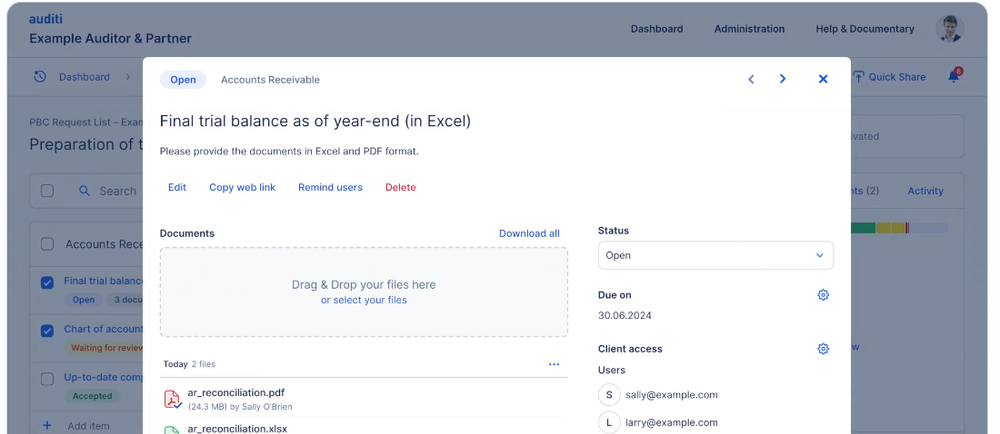Screen dimensions: 1000x434
Task: Click Copy web link
Action: (242, 187)
